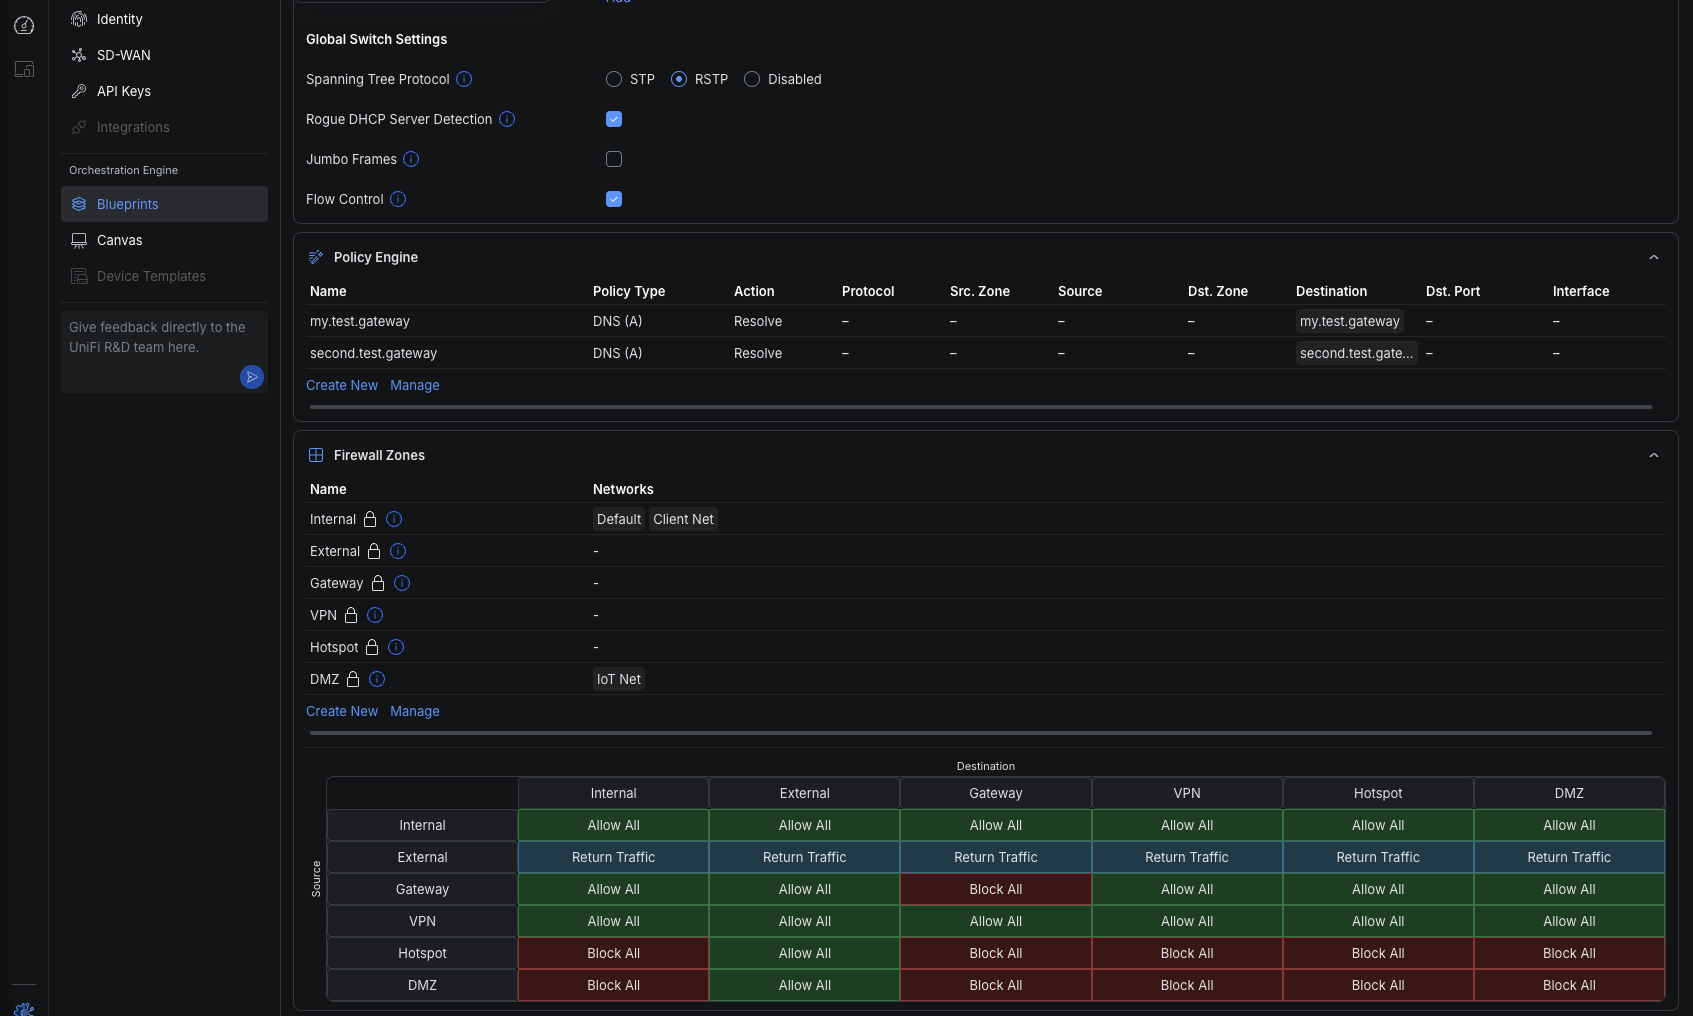Screen dimensions: 1693x1016
Task: Open the Identity section in the sidebar
Action: 121,18
